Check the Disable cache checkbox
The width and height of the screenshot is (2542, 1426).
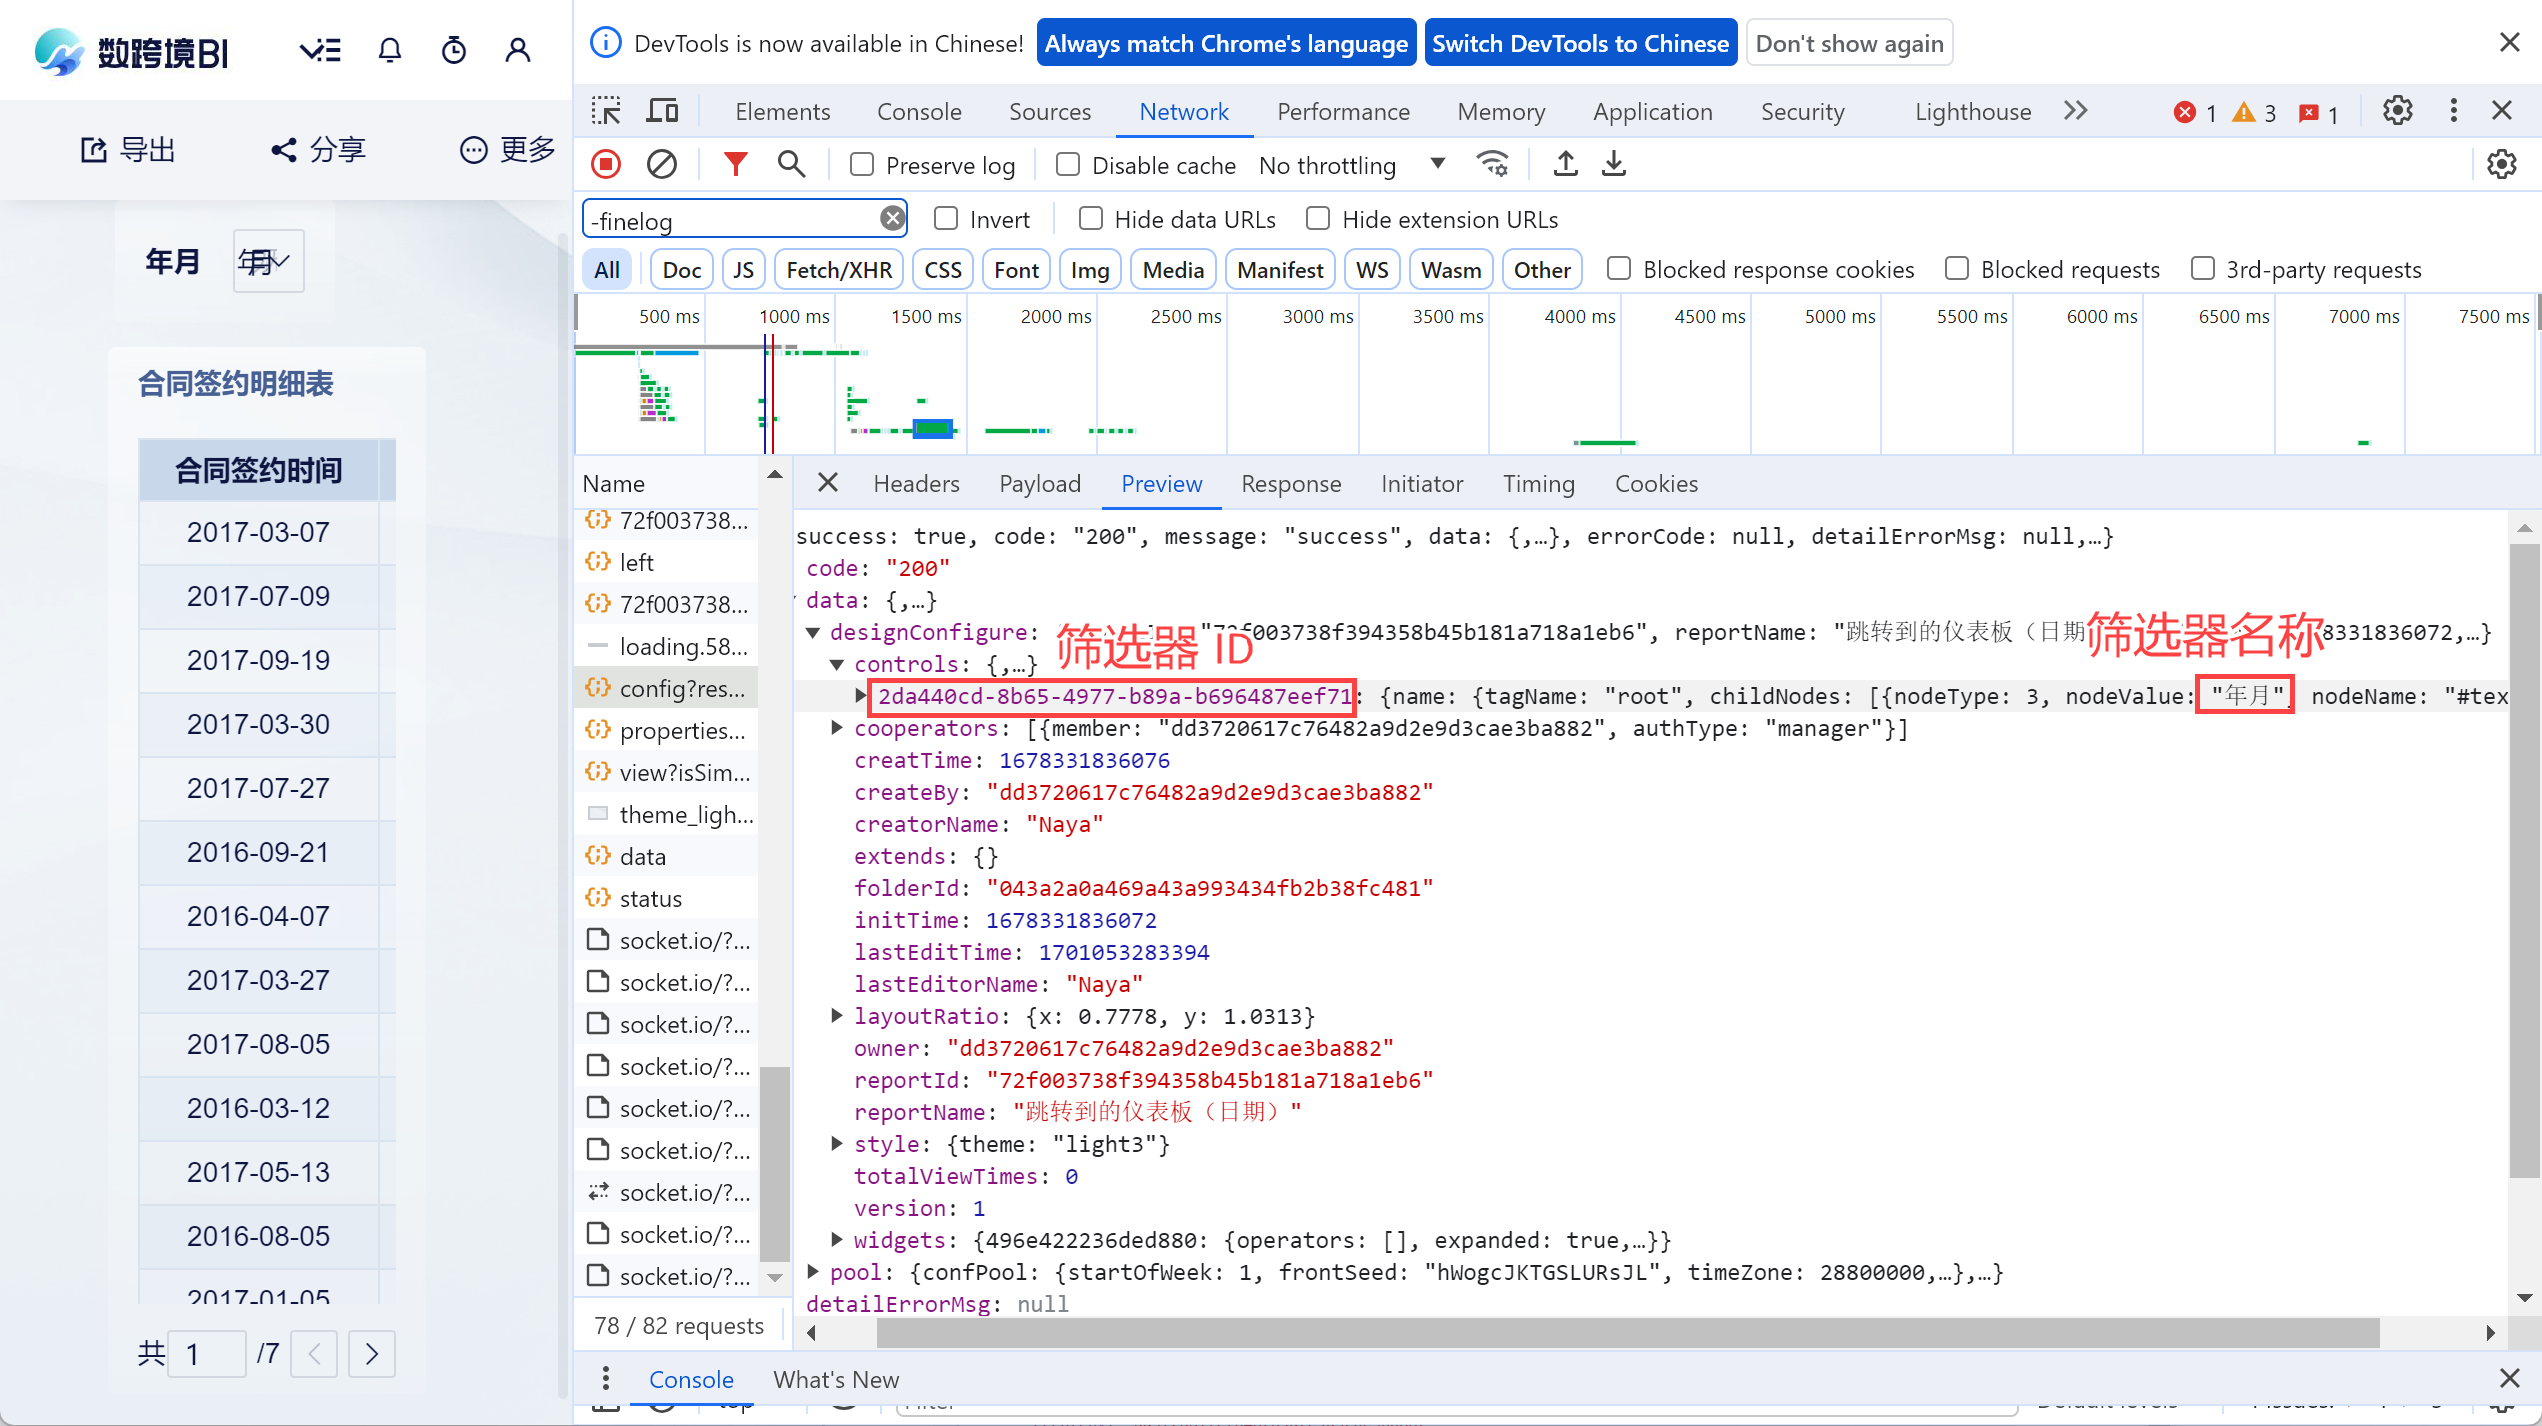coord(1068,164)
